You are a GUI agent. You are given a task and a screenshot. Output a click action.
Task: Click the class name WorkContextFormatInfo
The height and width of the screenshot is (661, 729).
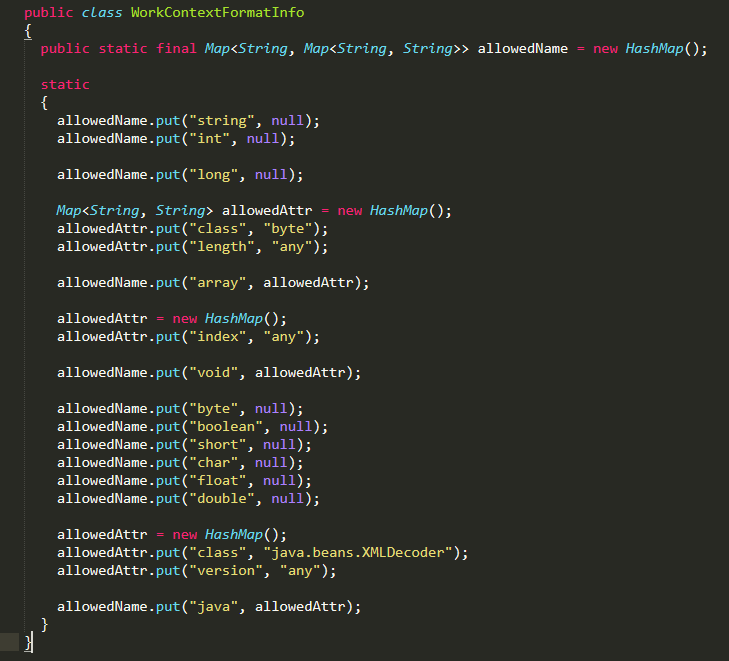[217, 12]
